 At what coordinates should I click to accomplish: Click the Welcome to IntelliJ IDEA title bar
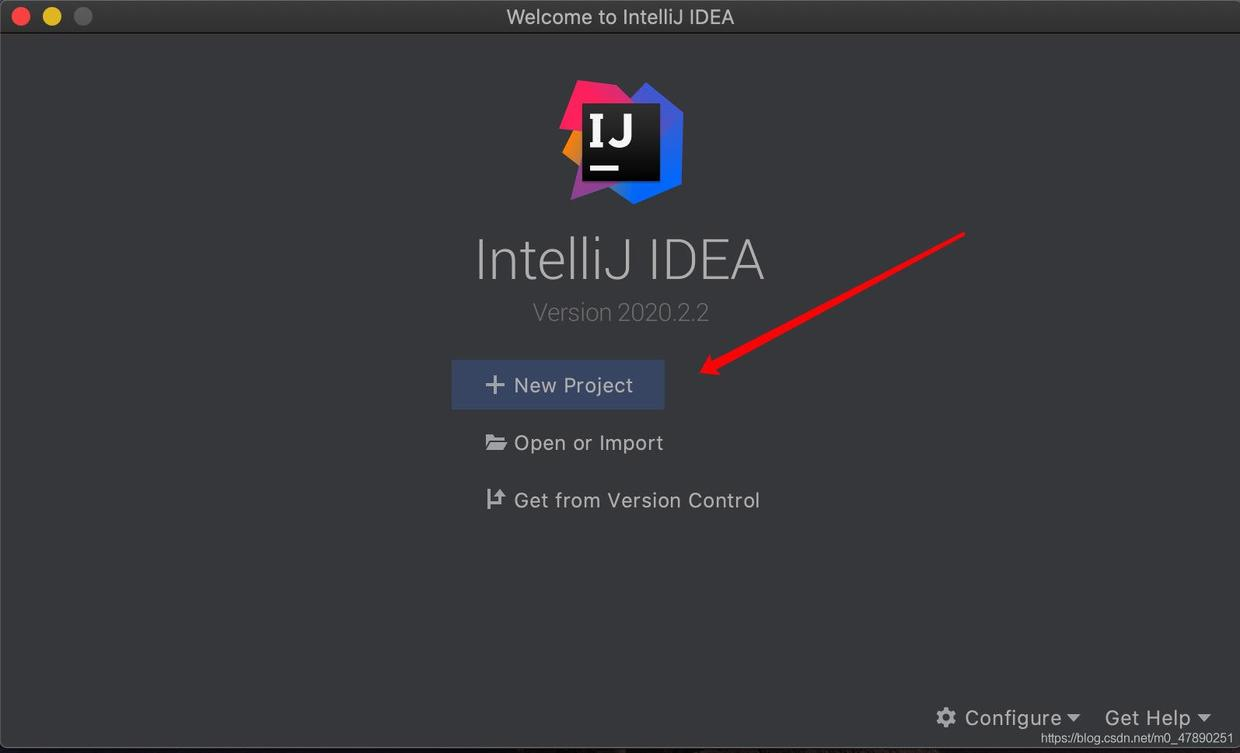[620, 17]
